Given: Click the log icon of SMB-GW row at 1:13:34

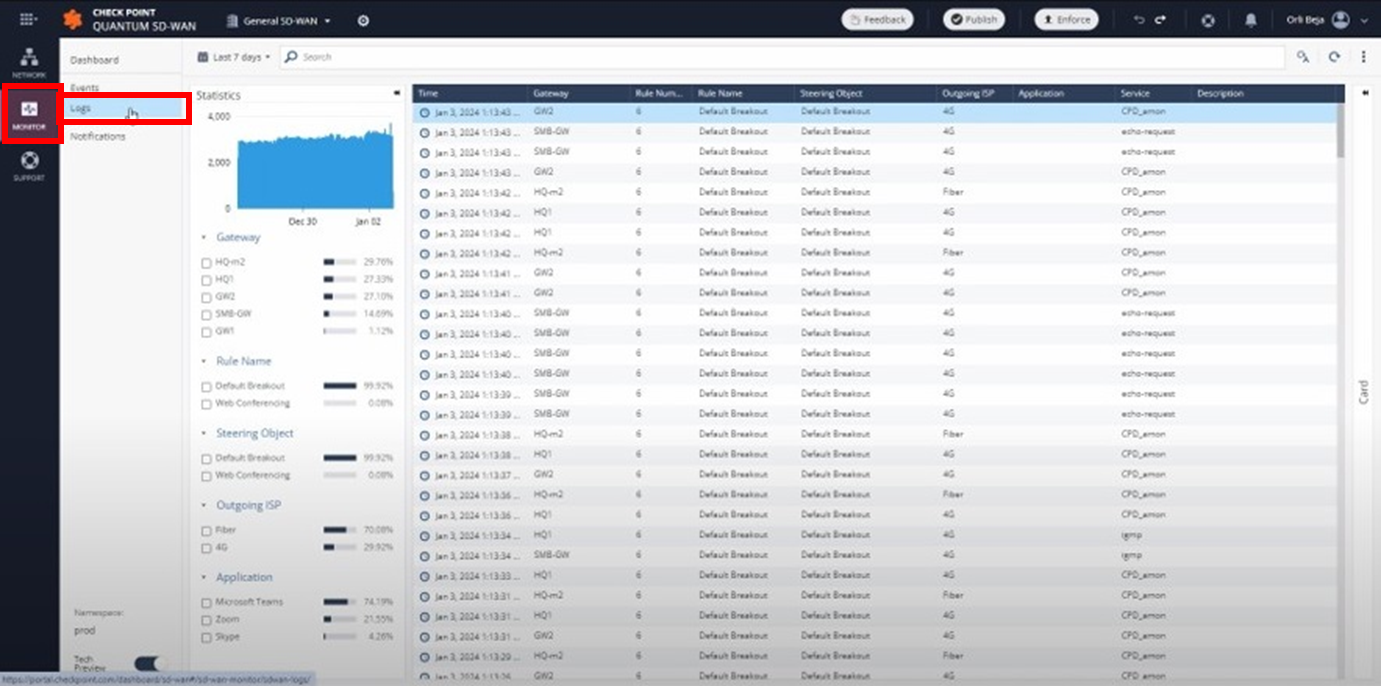Looking at the screenshot, I should [x=425, y=556].
